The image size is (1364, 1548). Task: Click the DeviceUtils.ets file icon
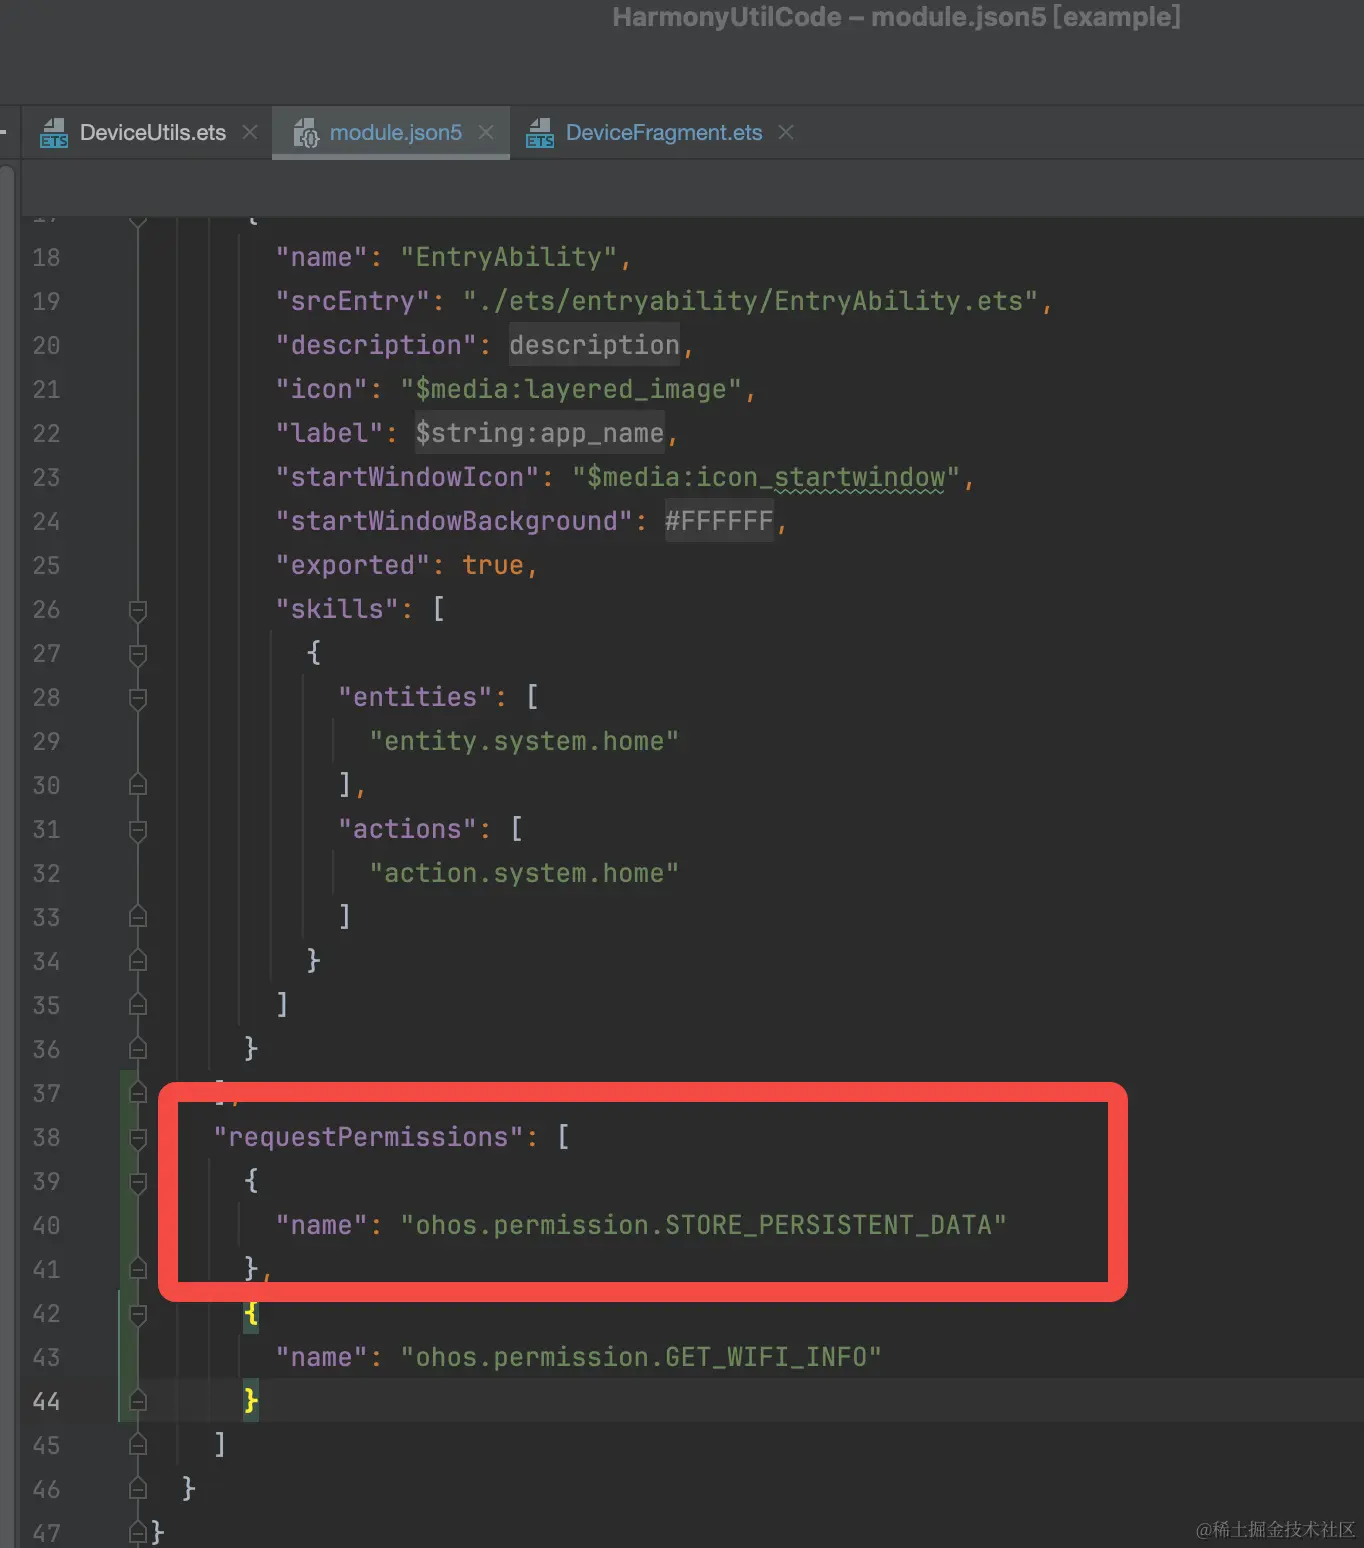[54, 133]
